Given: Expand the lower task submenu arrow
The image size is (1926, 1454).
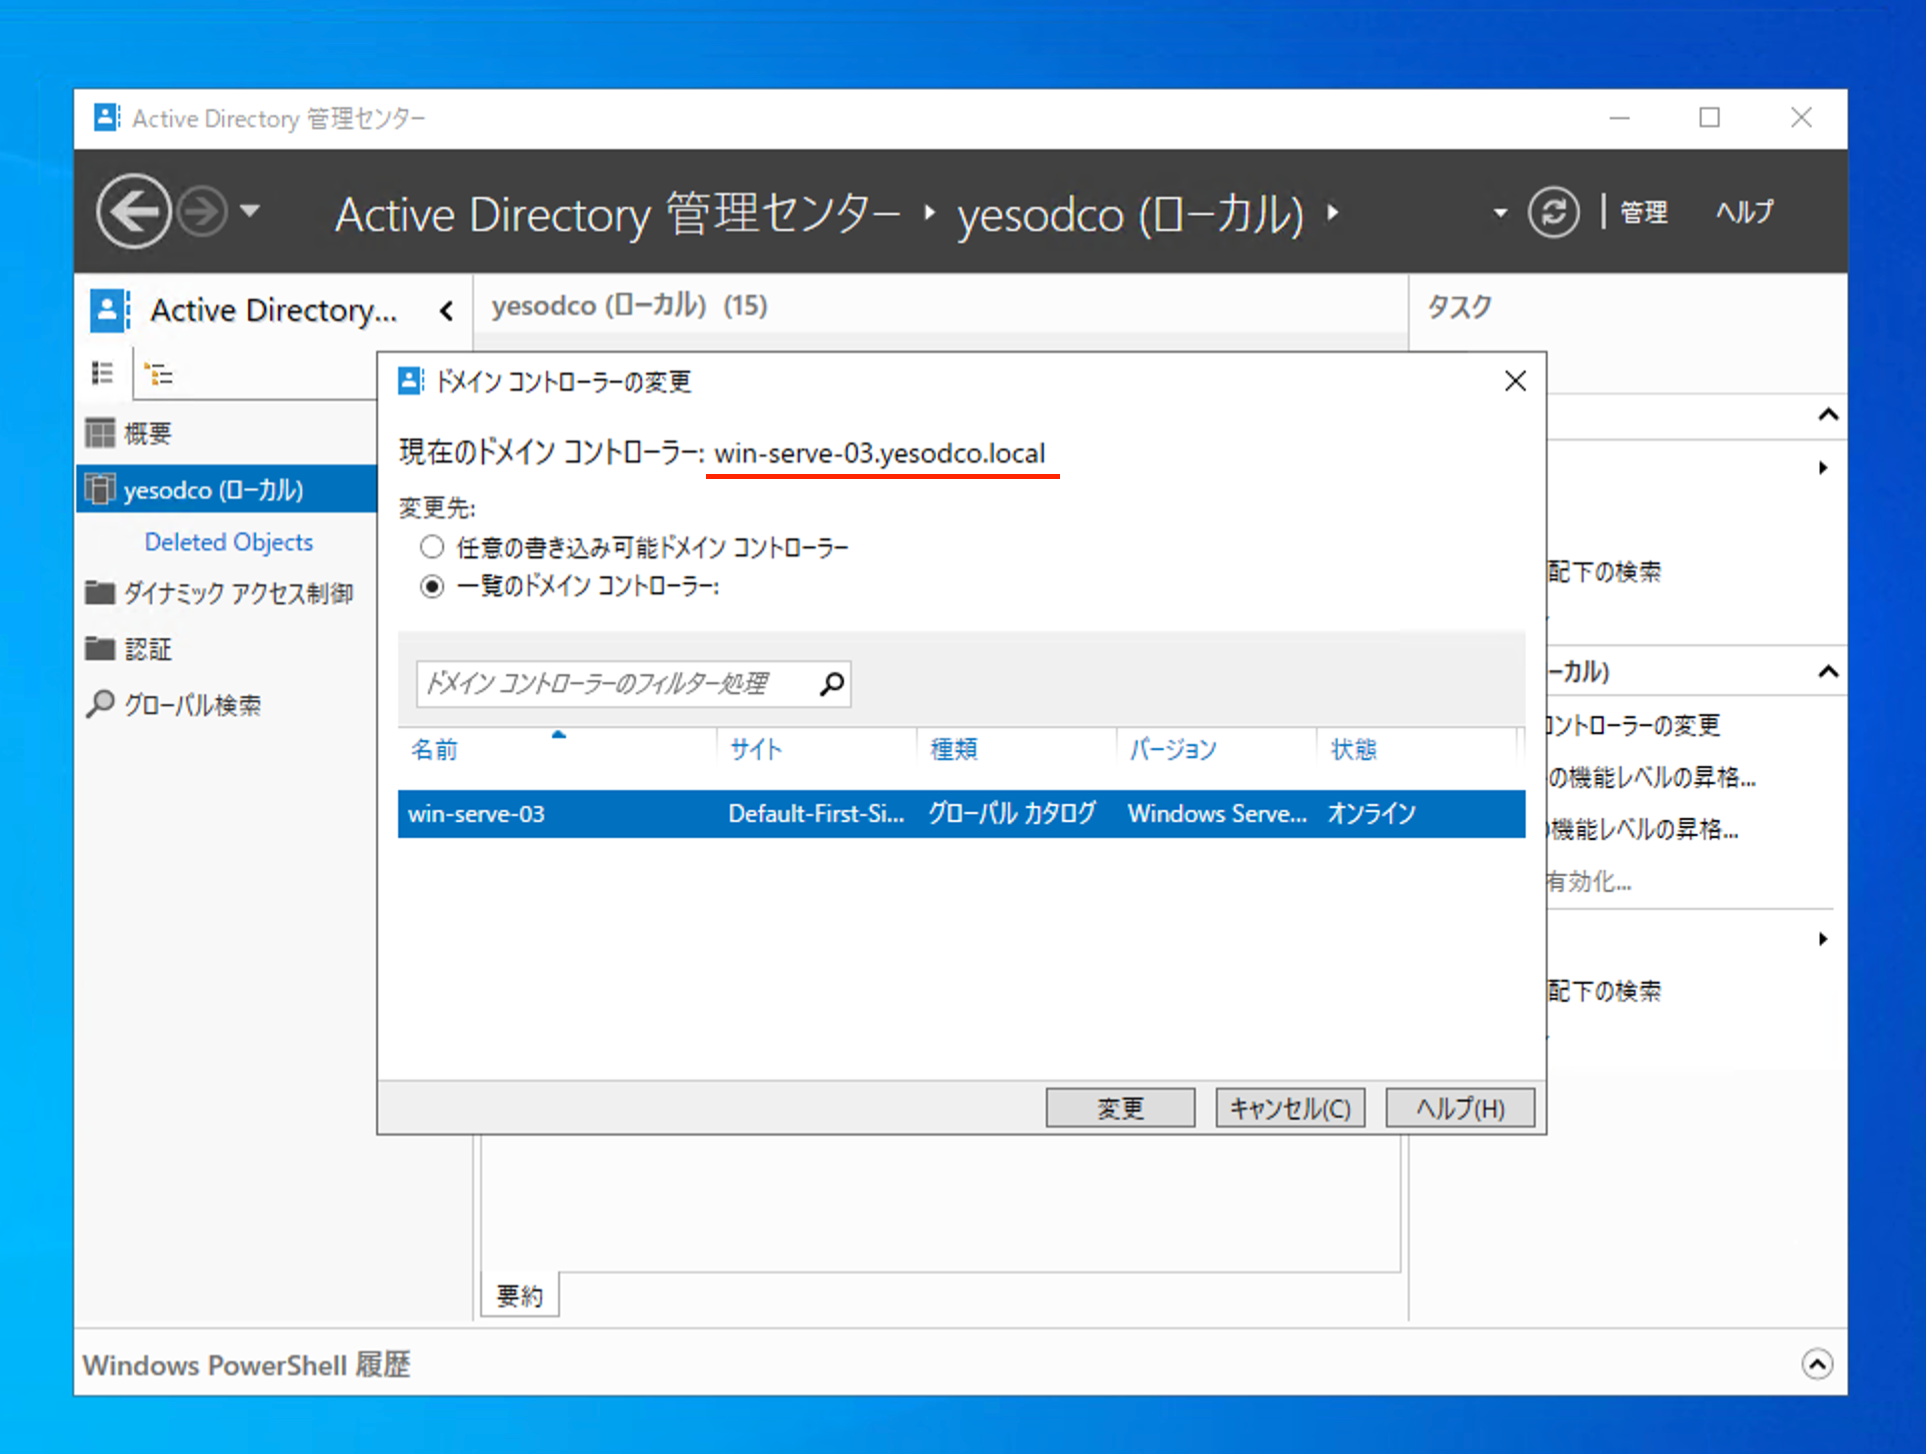Looking at the screenshot, I should 1823,939.
